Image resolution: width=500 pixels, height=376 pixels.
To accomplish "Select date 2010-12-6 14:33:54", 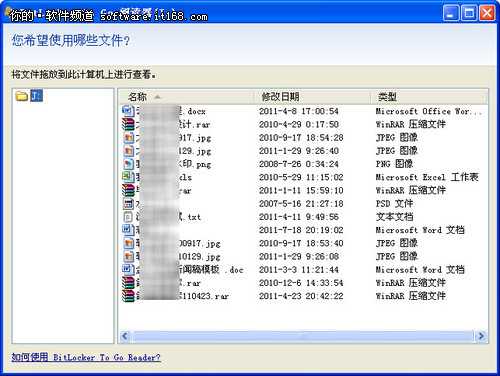I will click(301, 283).
